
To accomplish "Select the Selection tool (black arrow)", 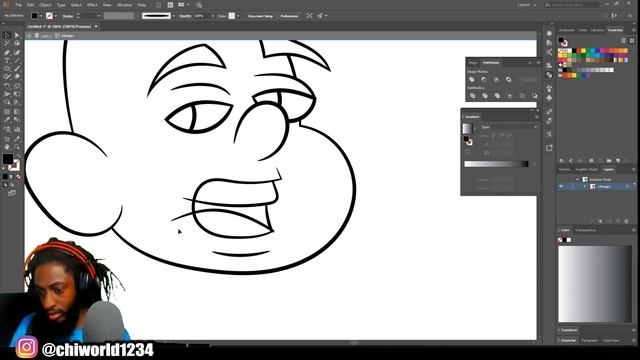I will click(x=7, y=35).
